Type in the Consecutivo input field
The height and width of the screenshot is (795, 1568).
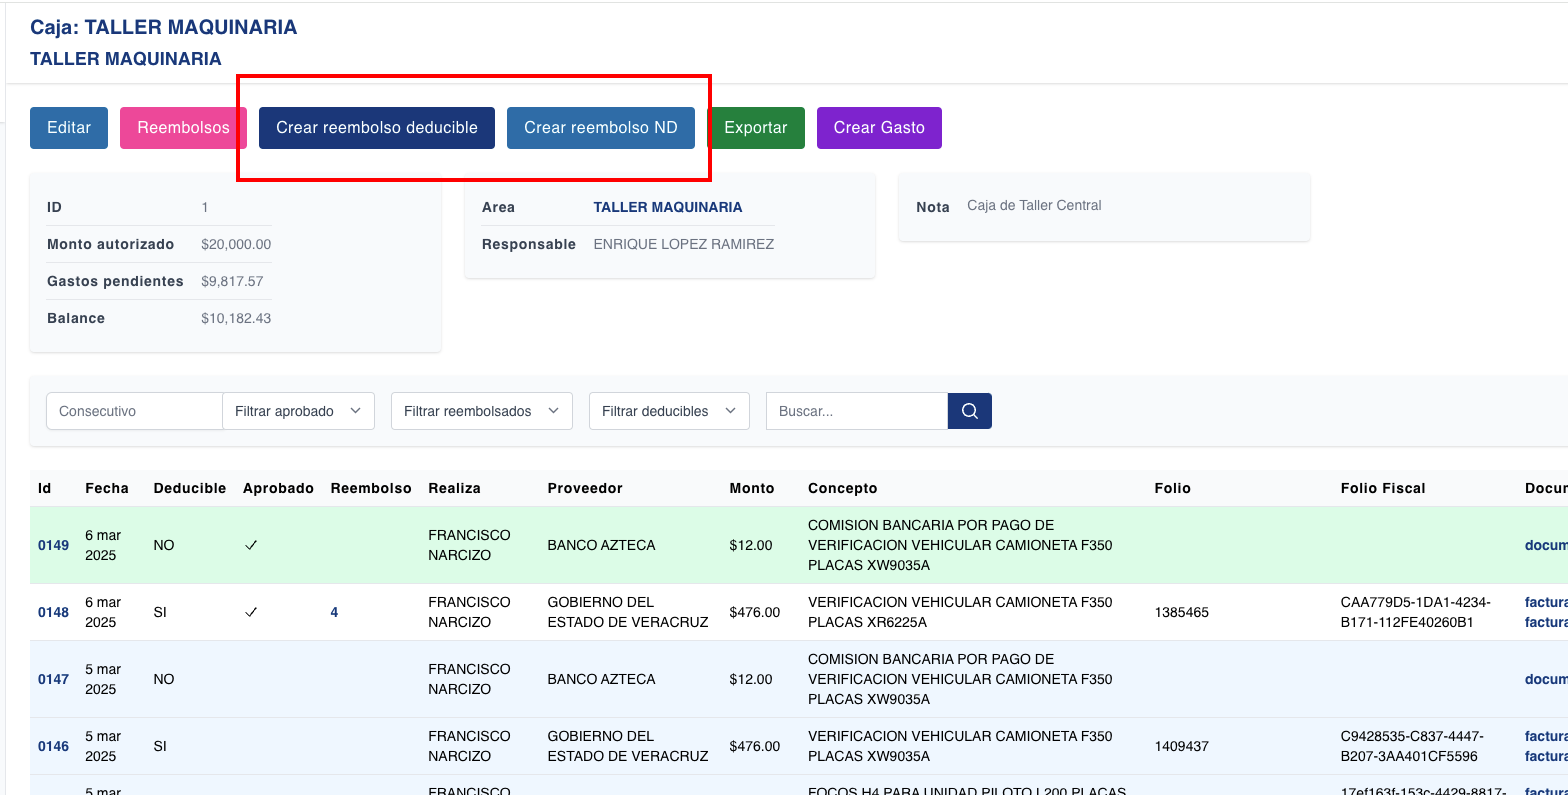(x=134, y=411)
